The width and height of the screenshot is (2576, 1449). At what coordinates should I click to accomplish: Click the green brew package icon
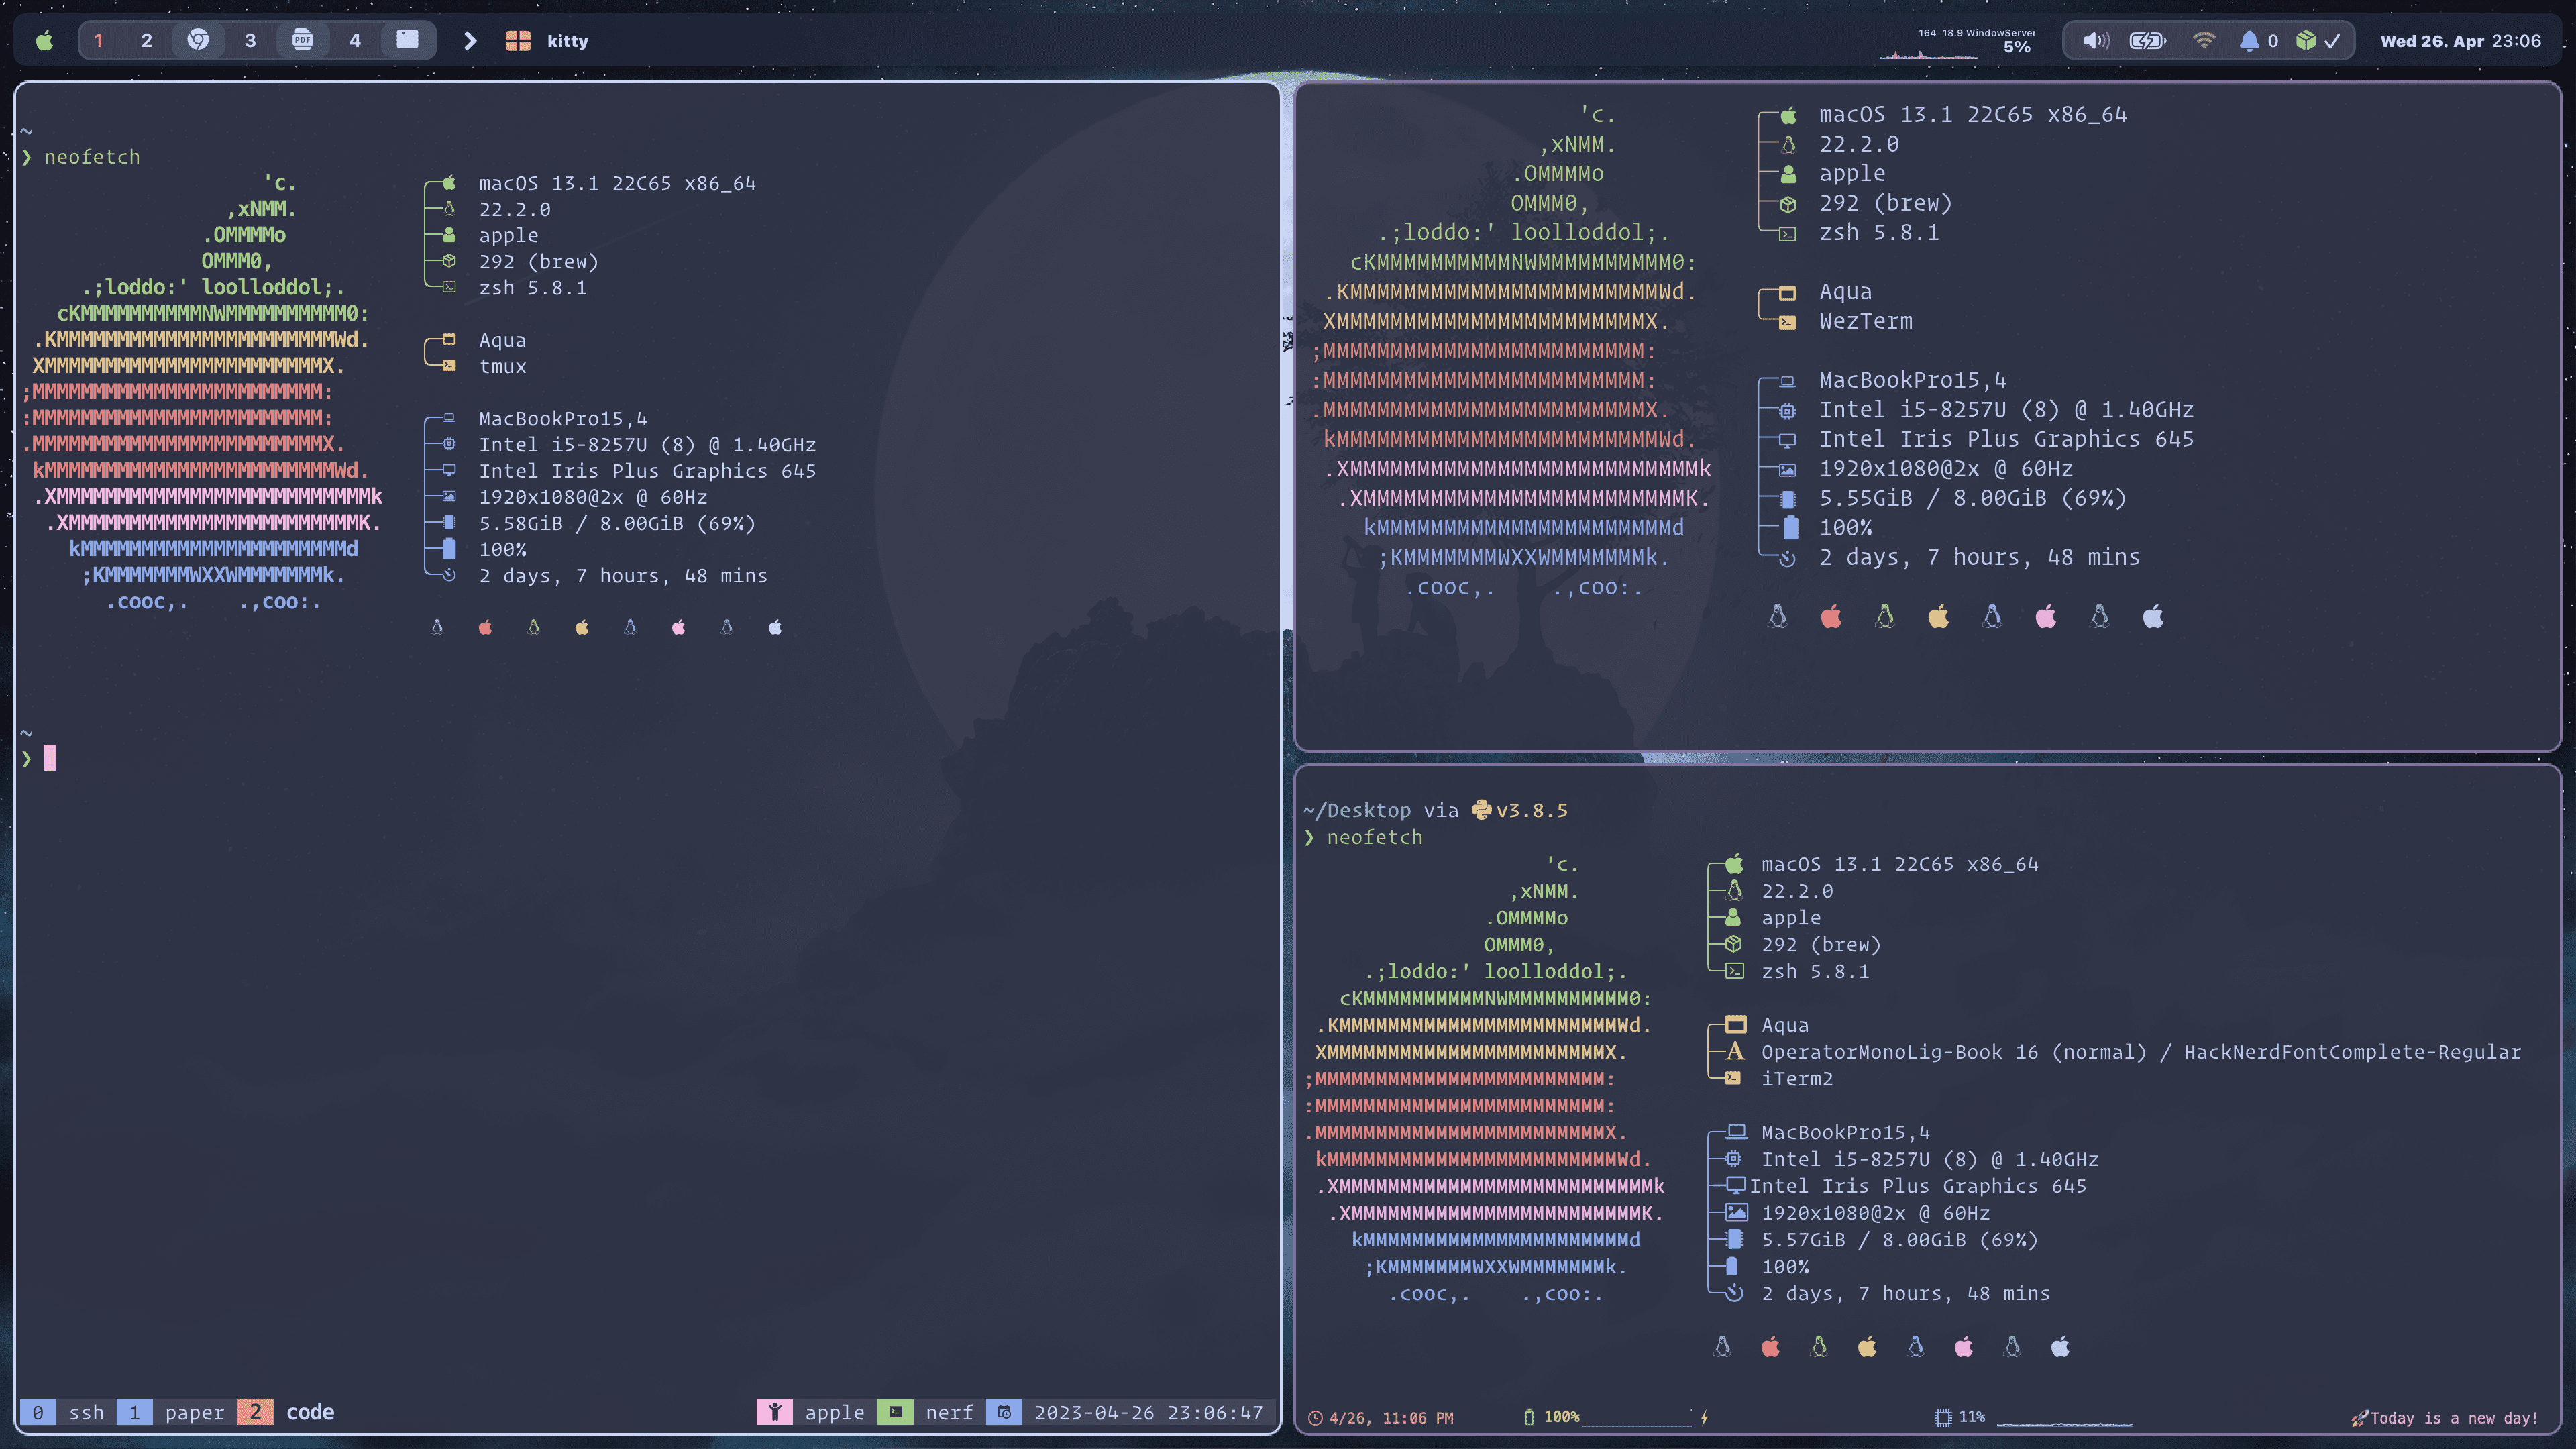[2306, 41]
